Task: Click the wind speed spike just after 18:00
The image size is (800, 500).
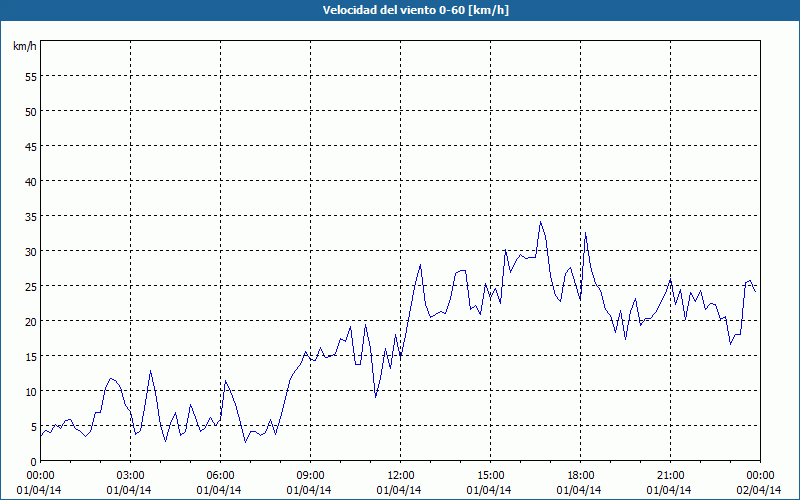Action: 585,233
